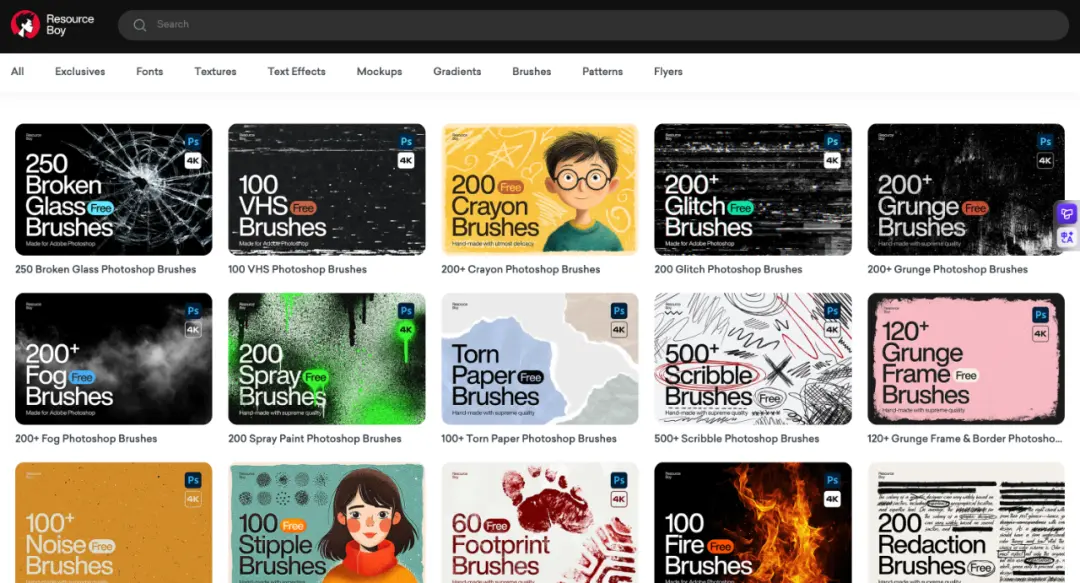This screenshot has width=1080, height=583.
Task: Click the Resource Boy logo
Action: click(52, 25)
